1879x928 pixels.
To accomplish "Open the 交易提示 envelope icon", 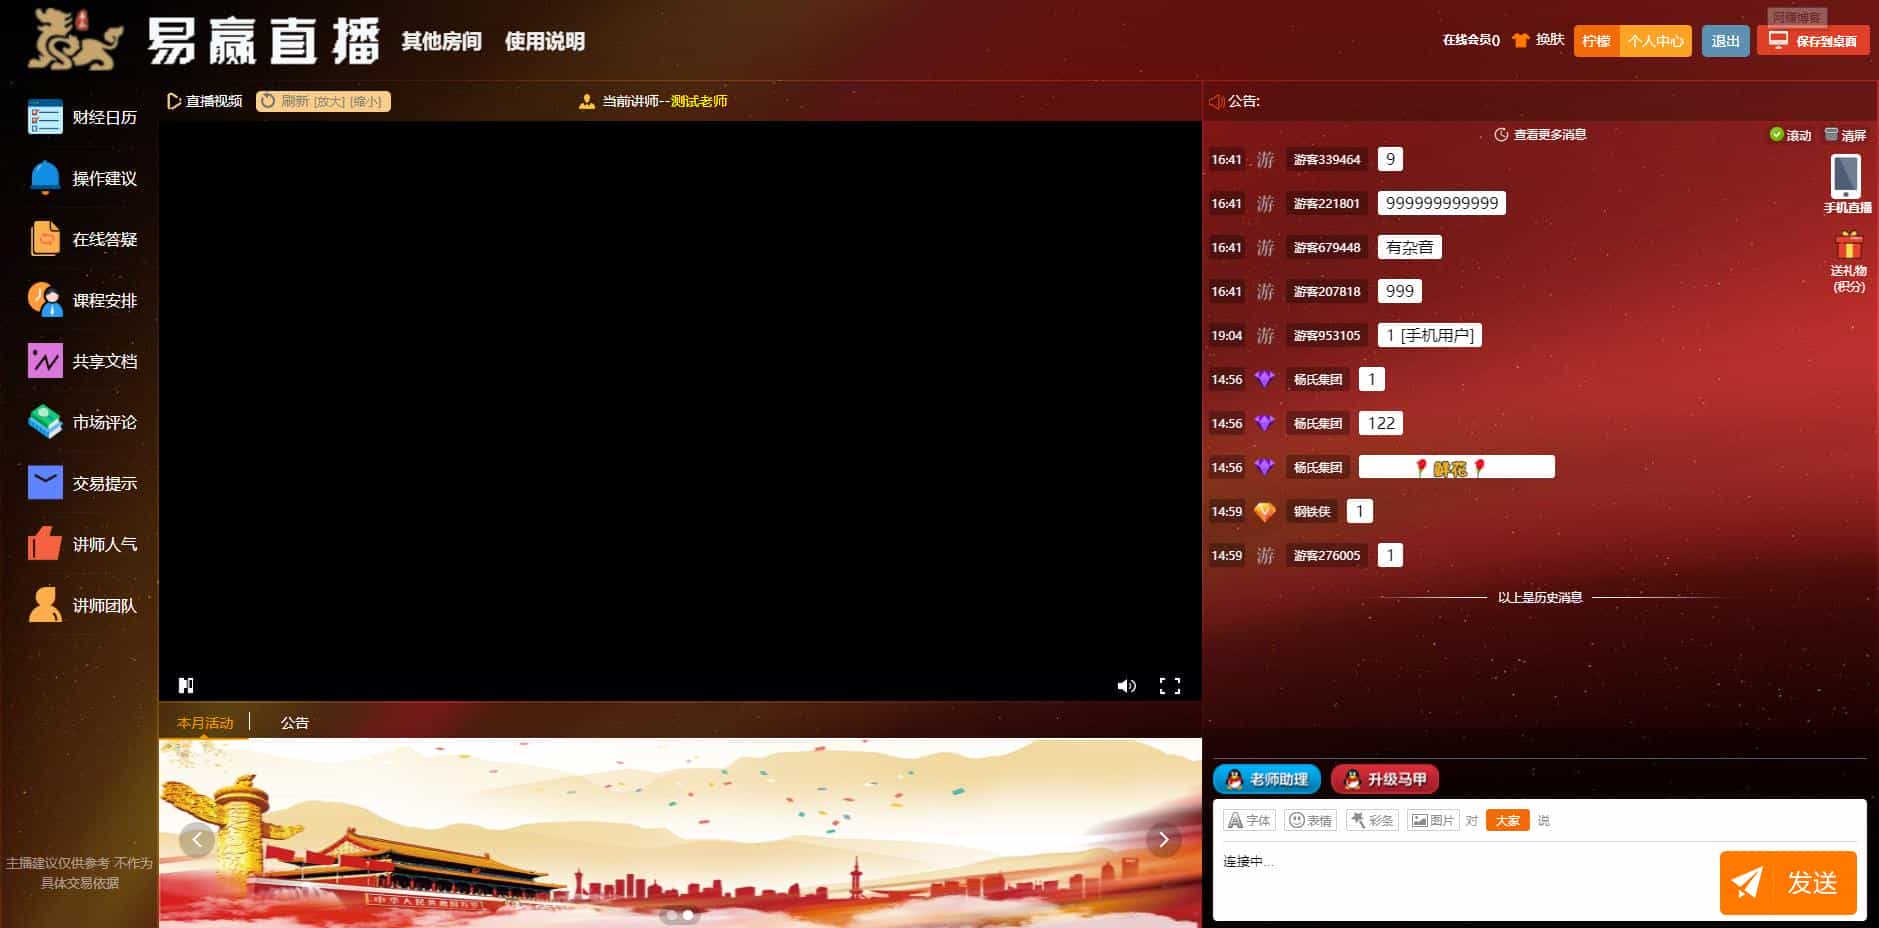I will pos(45,483).
